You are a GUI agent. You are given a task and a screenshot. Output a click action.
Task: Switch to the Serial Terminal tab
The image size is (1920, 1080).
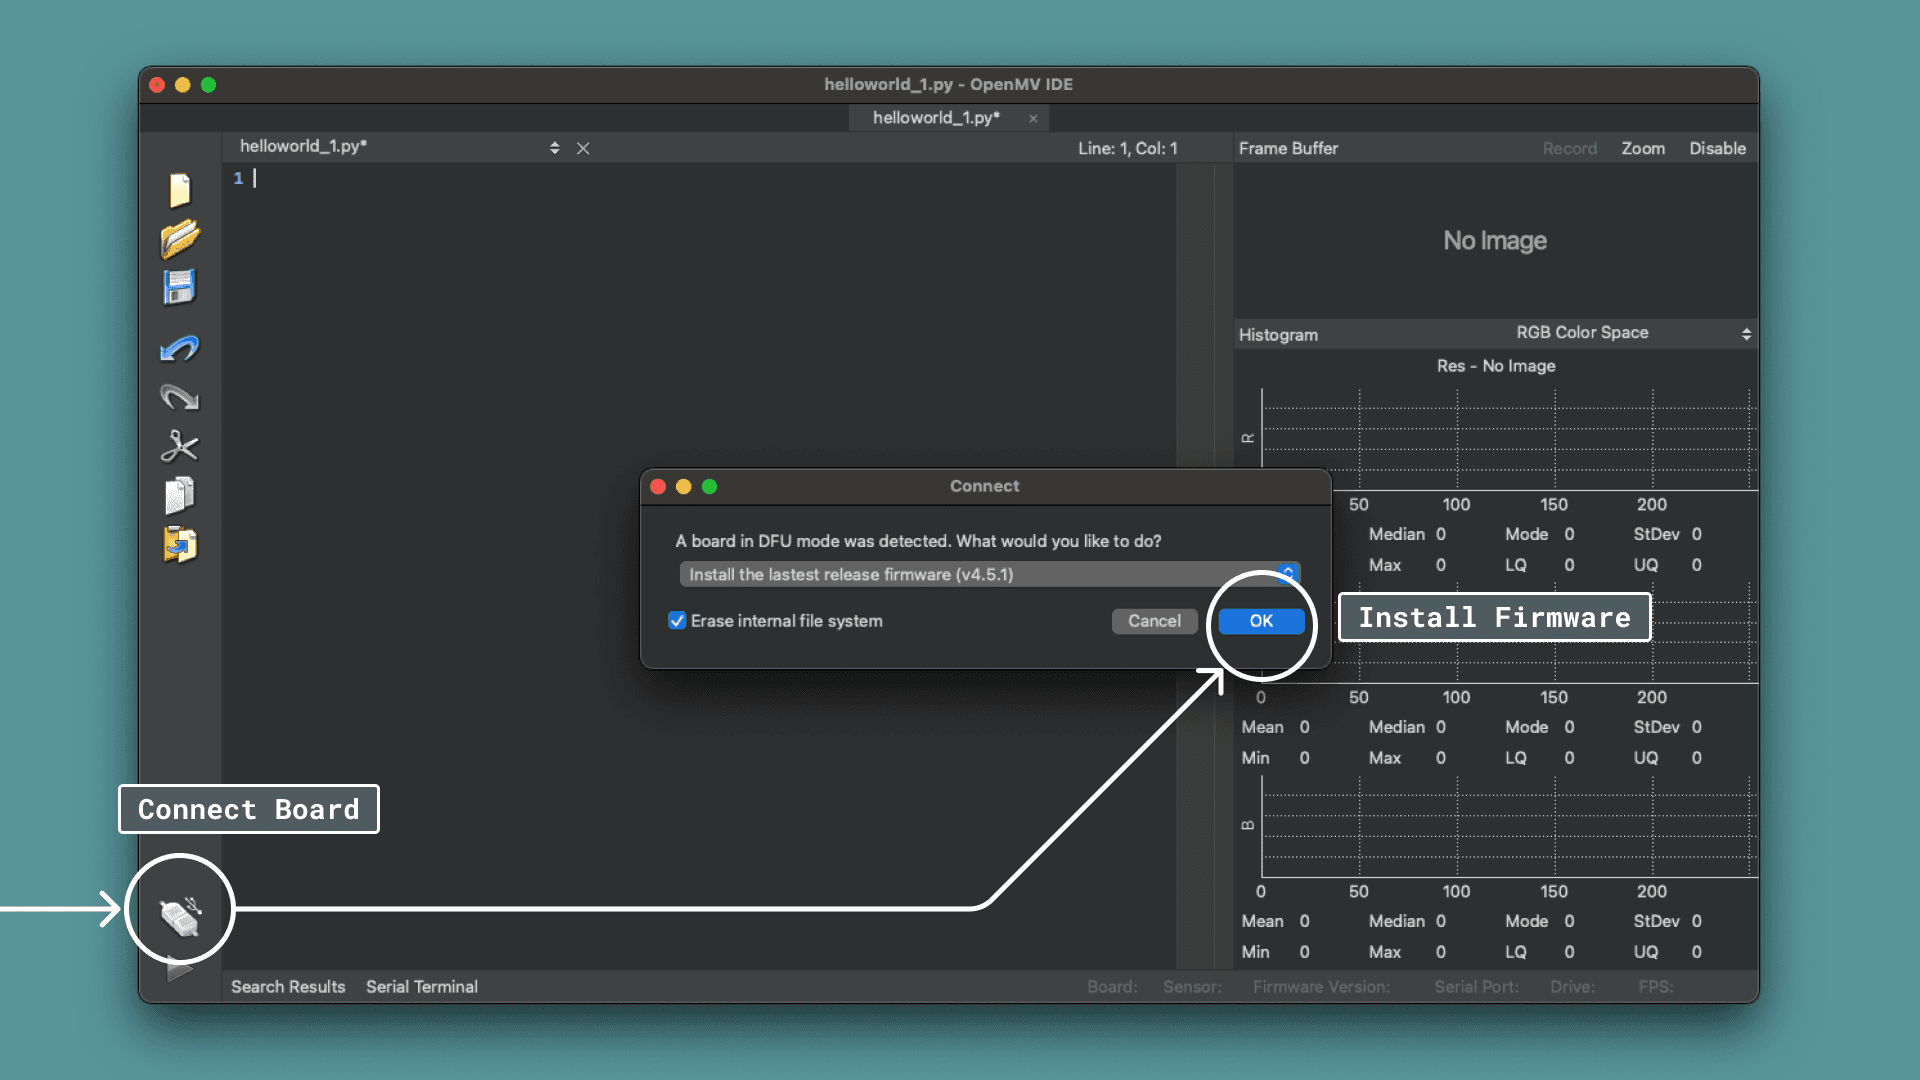(421, 987)
